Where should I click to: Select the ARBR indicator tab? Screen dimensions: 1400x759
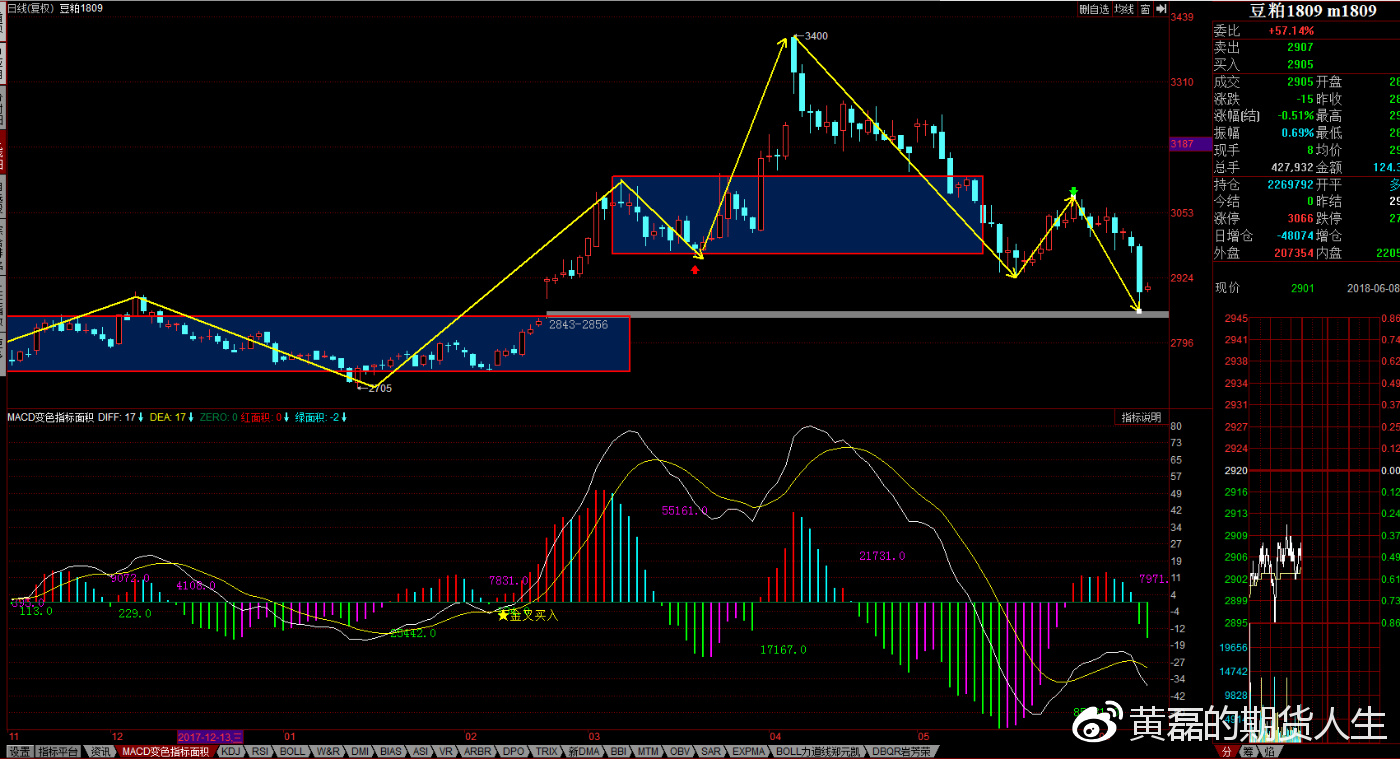477,750
